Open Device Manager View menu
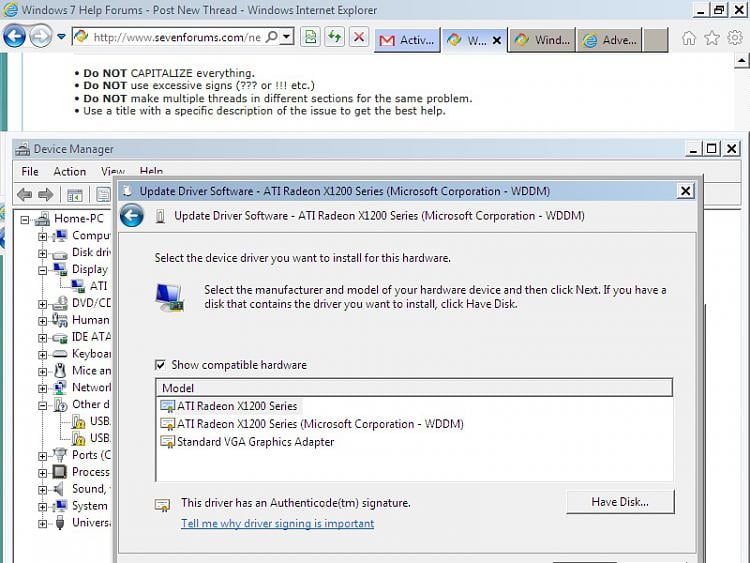The width and height of the screenshot is (750, 563). (x=113, y=171)
